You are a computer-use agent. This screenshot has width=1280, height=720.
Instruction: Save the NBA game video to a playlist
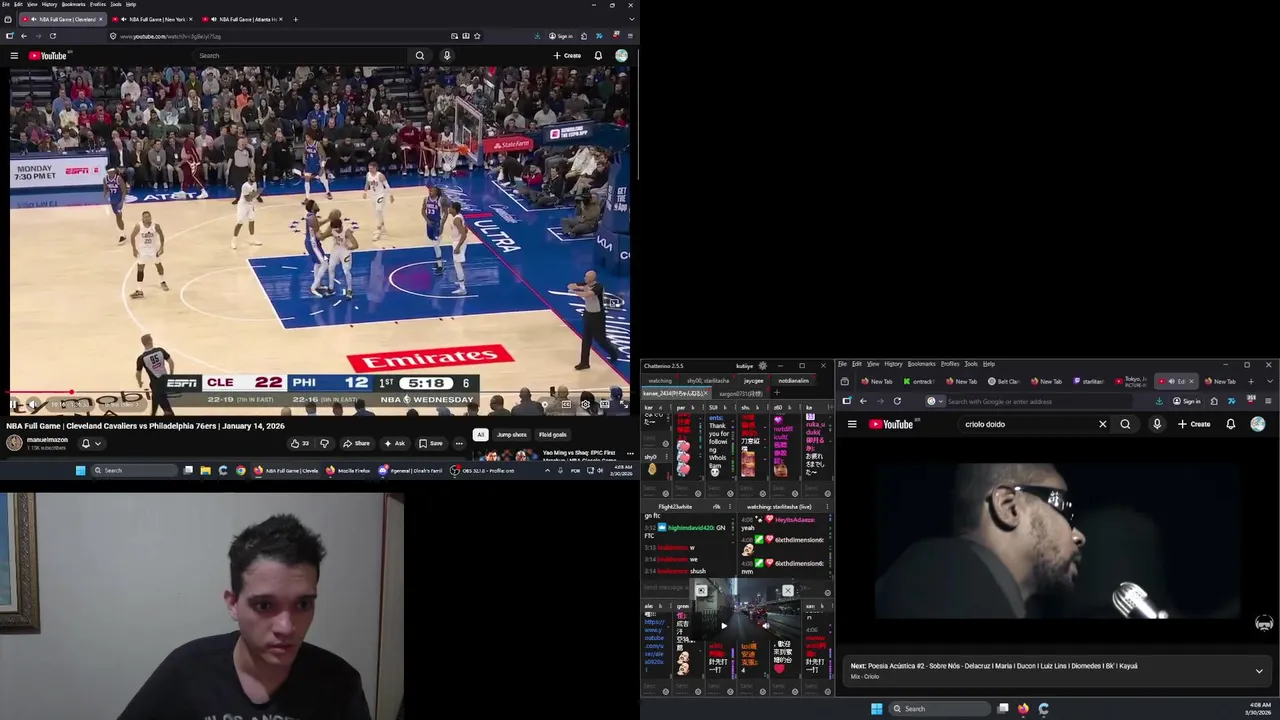pyautogui.click(x=431, y=443)
